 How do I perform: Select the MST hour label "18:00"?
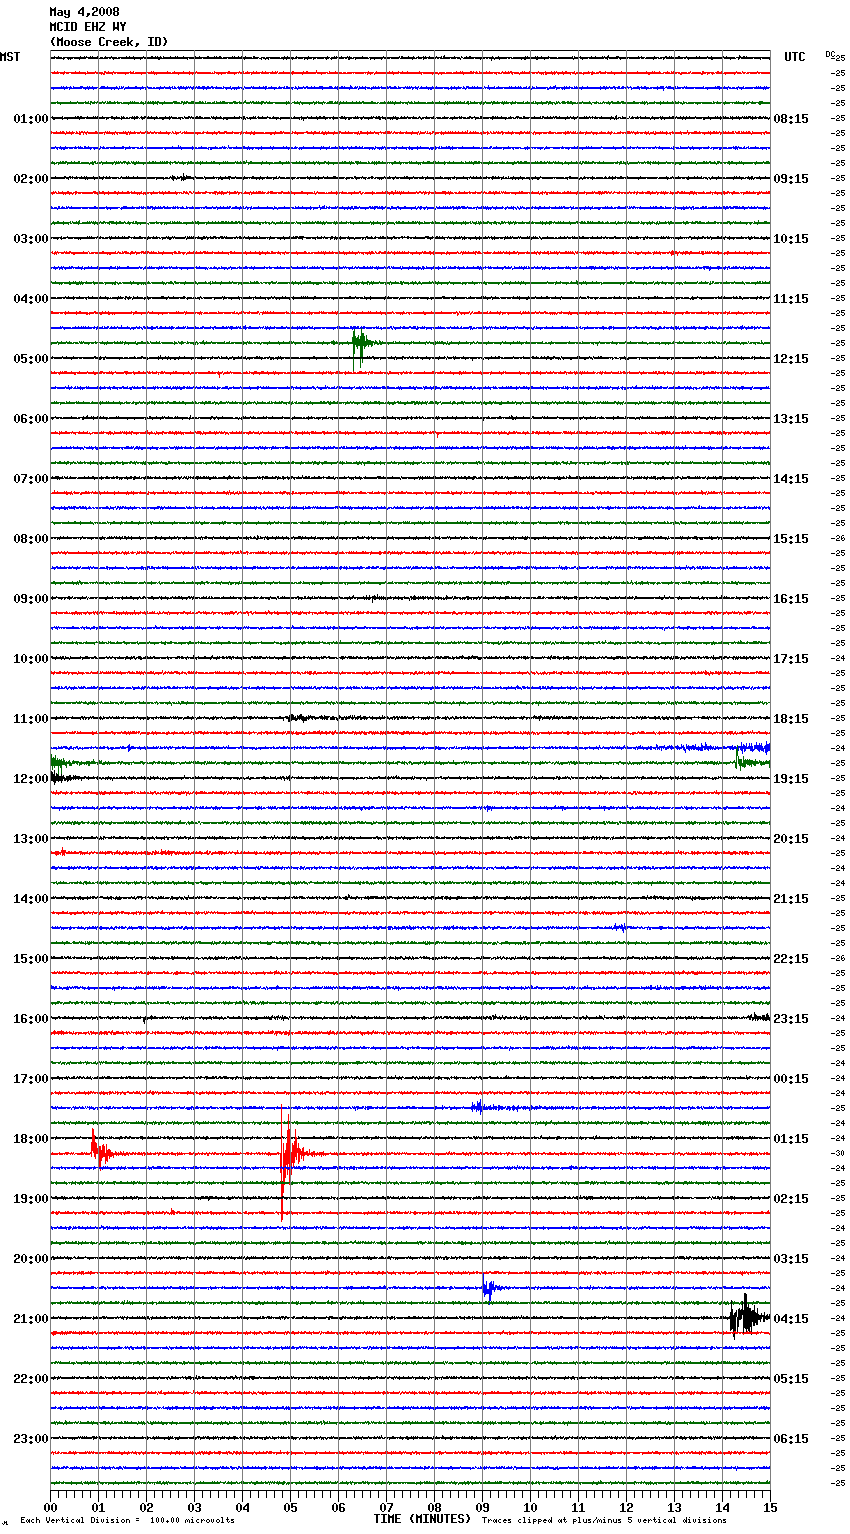(x=31, y=1139)
